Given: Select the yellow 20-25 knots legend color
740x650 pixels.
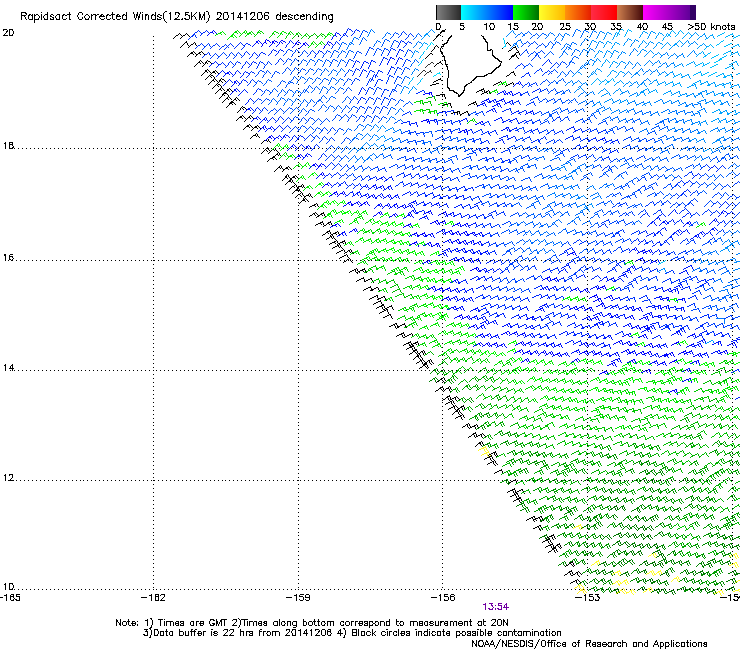Looking at the screenshot, I should [x=552, y=12].
